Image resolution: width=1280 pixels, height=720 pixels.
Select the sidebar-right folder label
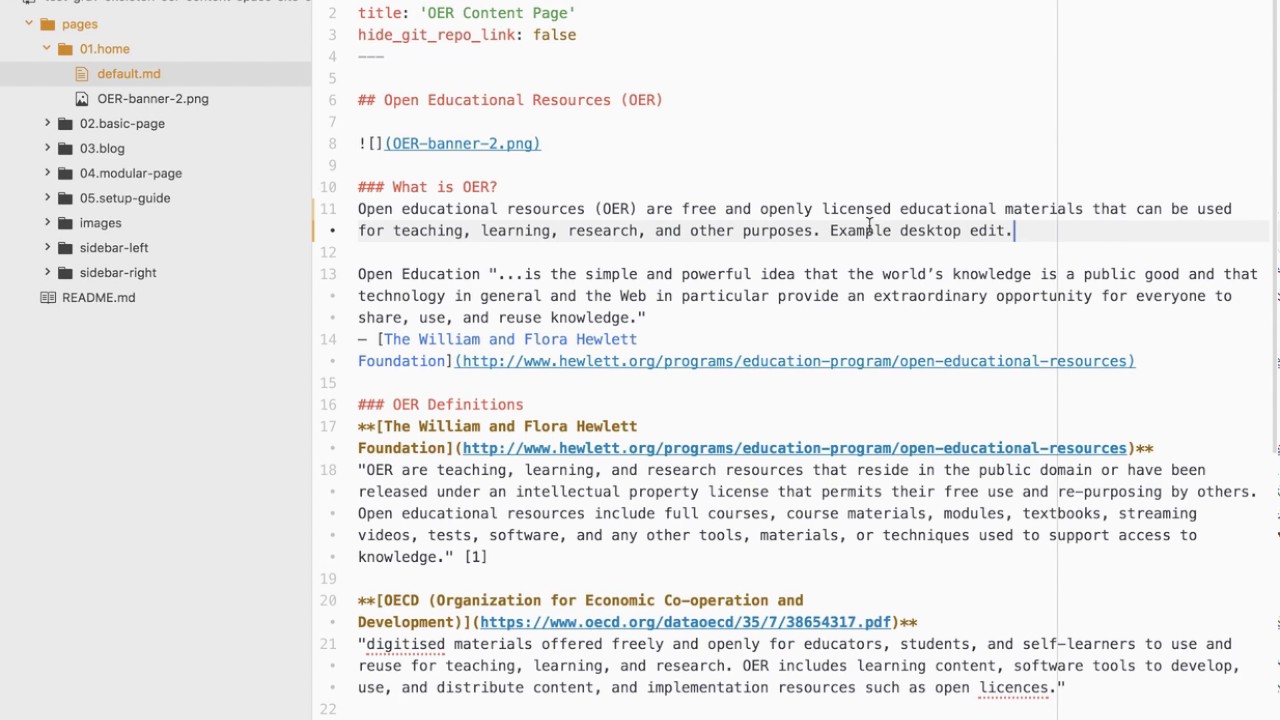(x=118, y=272)
